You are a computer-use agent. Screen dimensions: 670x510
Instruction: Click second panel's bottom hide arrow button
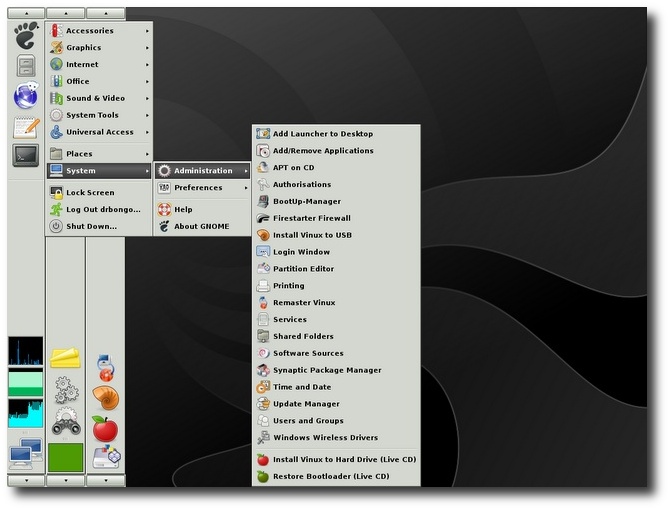[65, 481]
